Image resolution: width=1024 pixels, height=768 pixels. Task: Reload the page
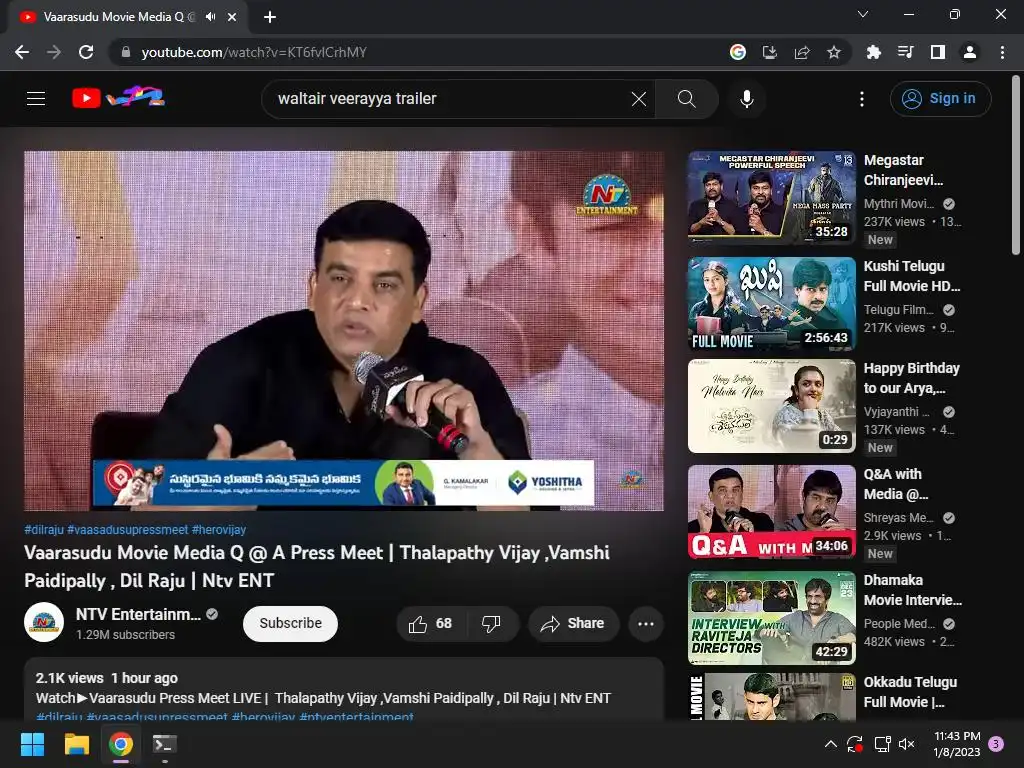click(86, 52)
